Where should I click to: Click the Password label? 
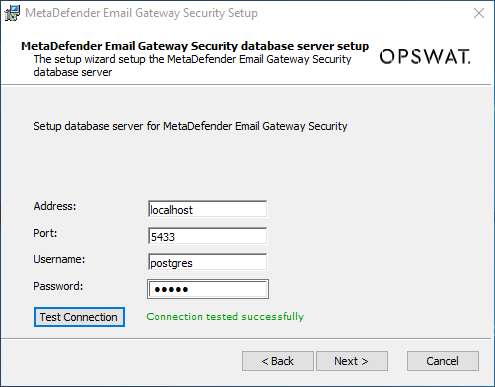[x=58, y=286]
